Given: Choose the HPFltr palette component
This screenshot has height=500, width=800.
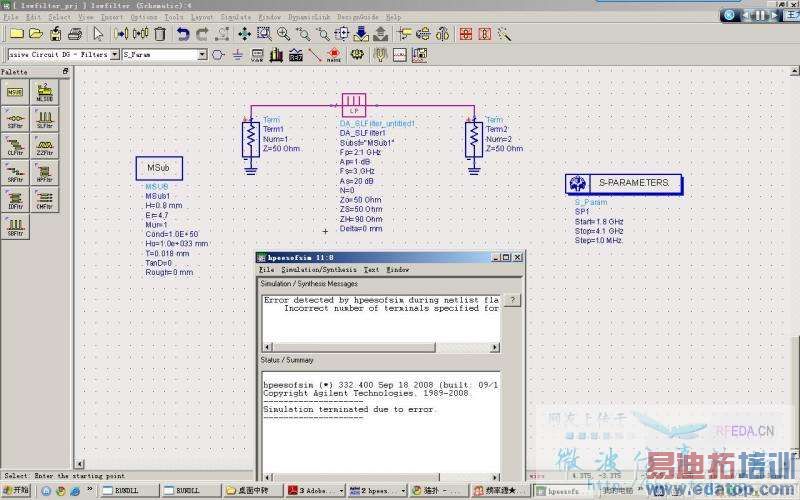Looking at the screenshot, I should pos(44,172).
